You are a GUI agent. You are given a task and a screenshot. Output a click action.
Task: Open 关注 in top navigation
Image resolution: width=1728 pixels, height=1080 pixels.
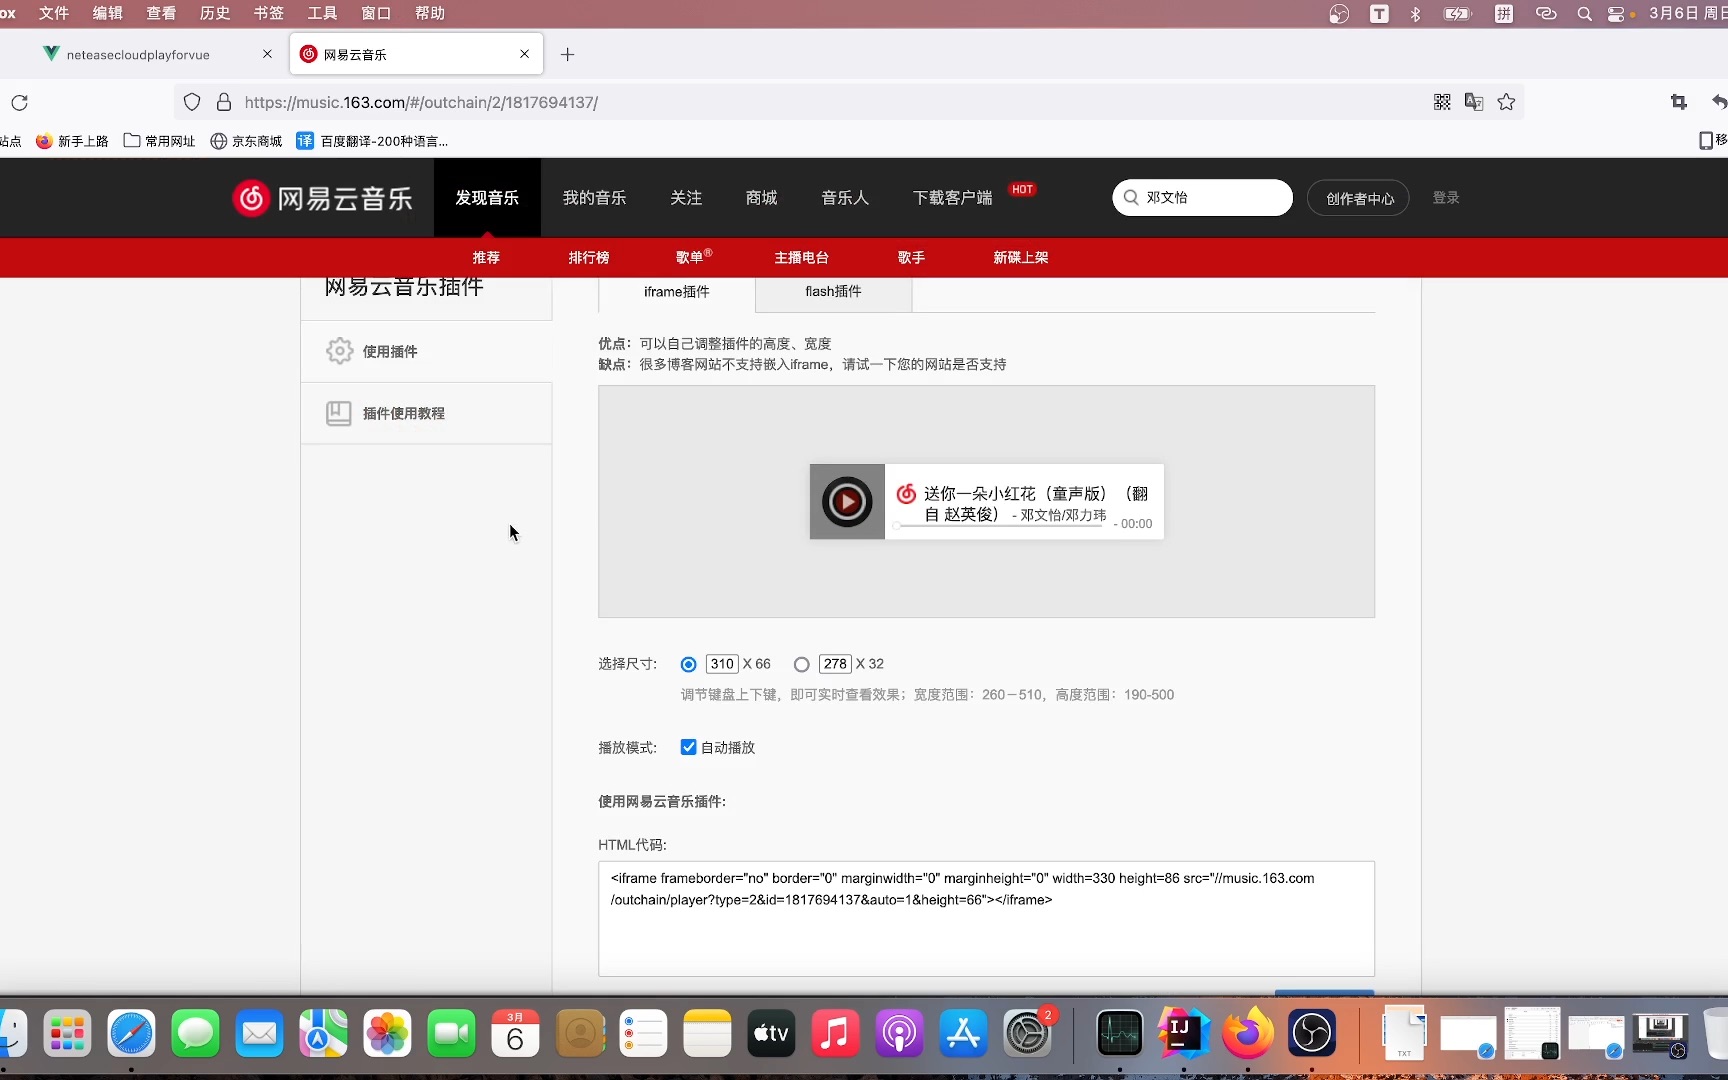(686, 198)
